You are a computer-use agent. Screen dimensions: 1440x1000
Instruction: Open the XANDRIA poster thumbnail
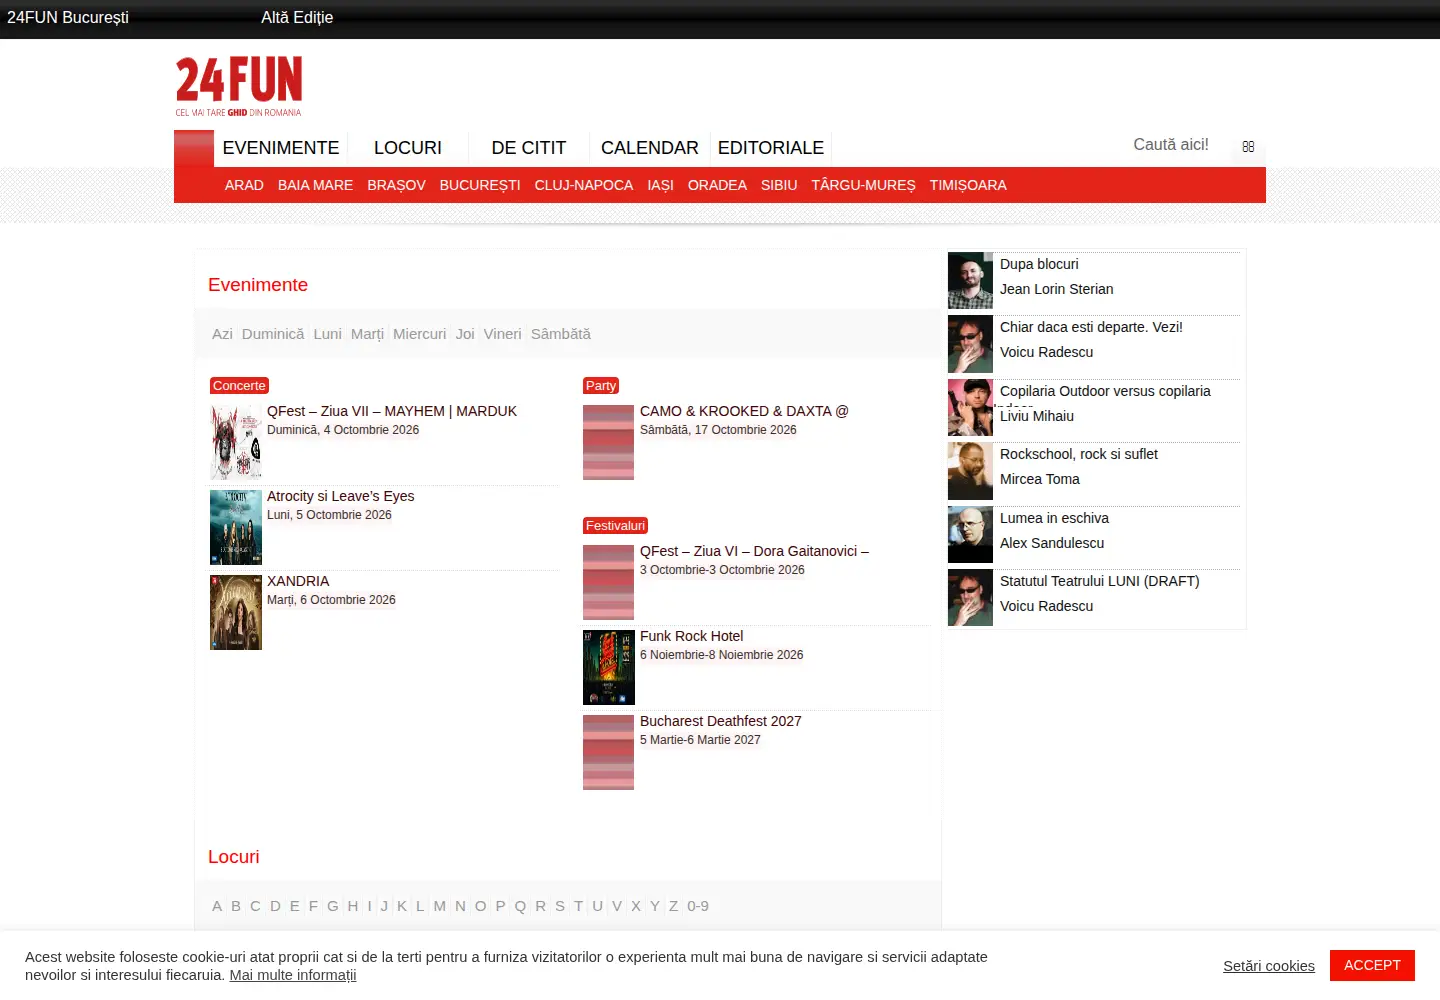[236, 612]
